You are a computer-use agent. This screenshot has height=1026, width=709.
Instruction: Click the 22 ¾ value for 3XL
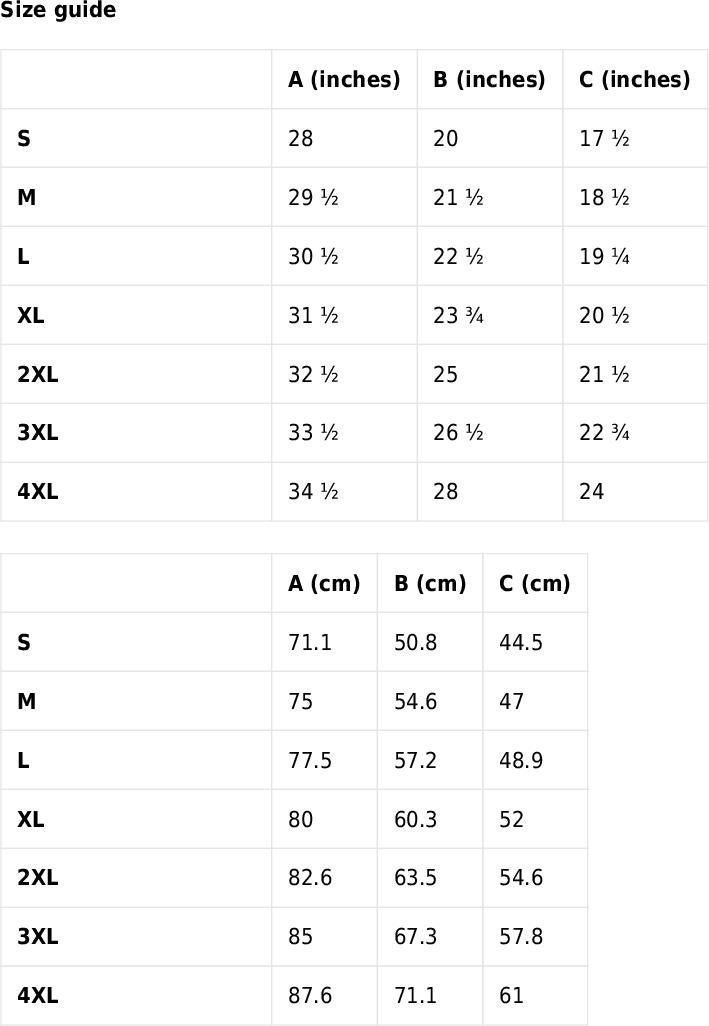coord(604,433)
